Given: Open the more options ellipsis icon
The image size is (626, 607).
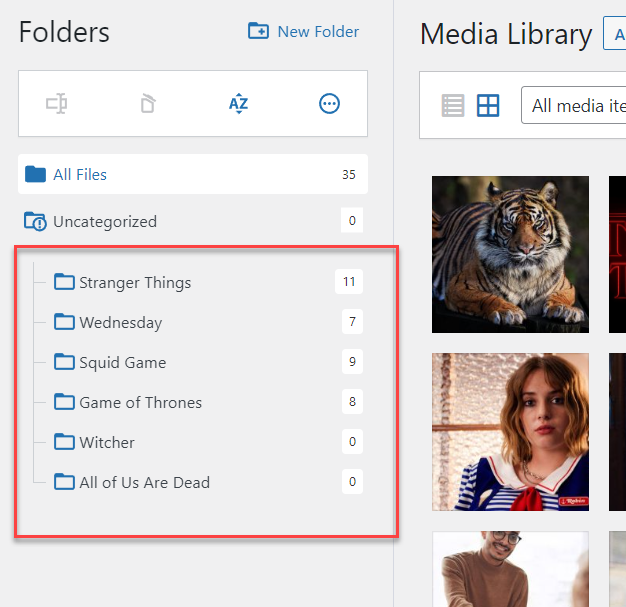Looking at the screenshot, I should [x=329, y=103].
